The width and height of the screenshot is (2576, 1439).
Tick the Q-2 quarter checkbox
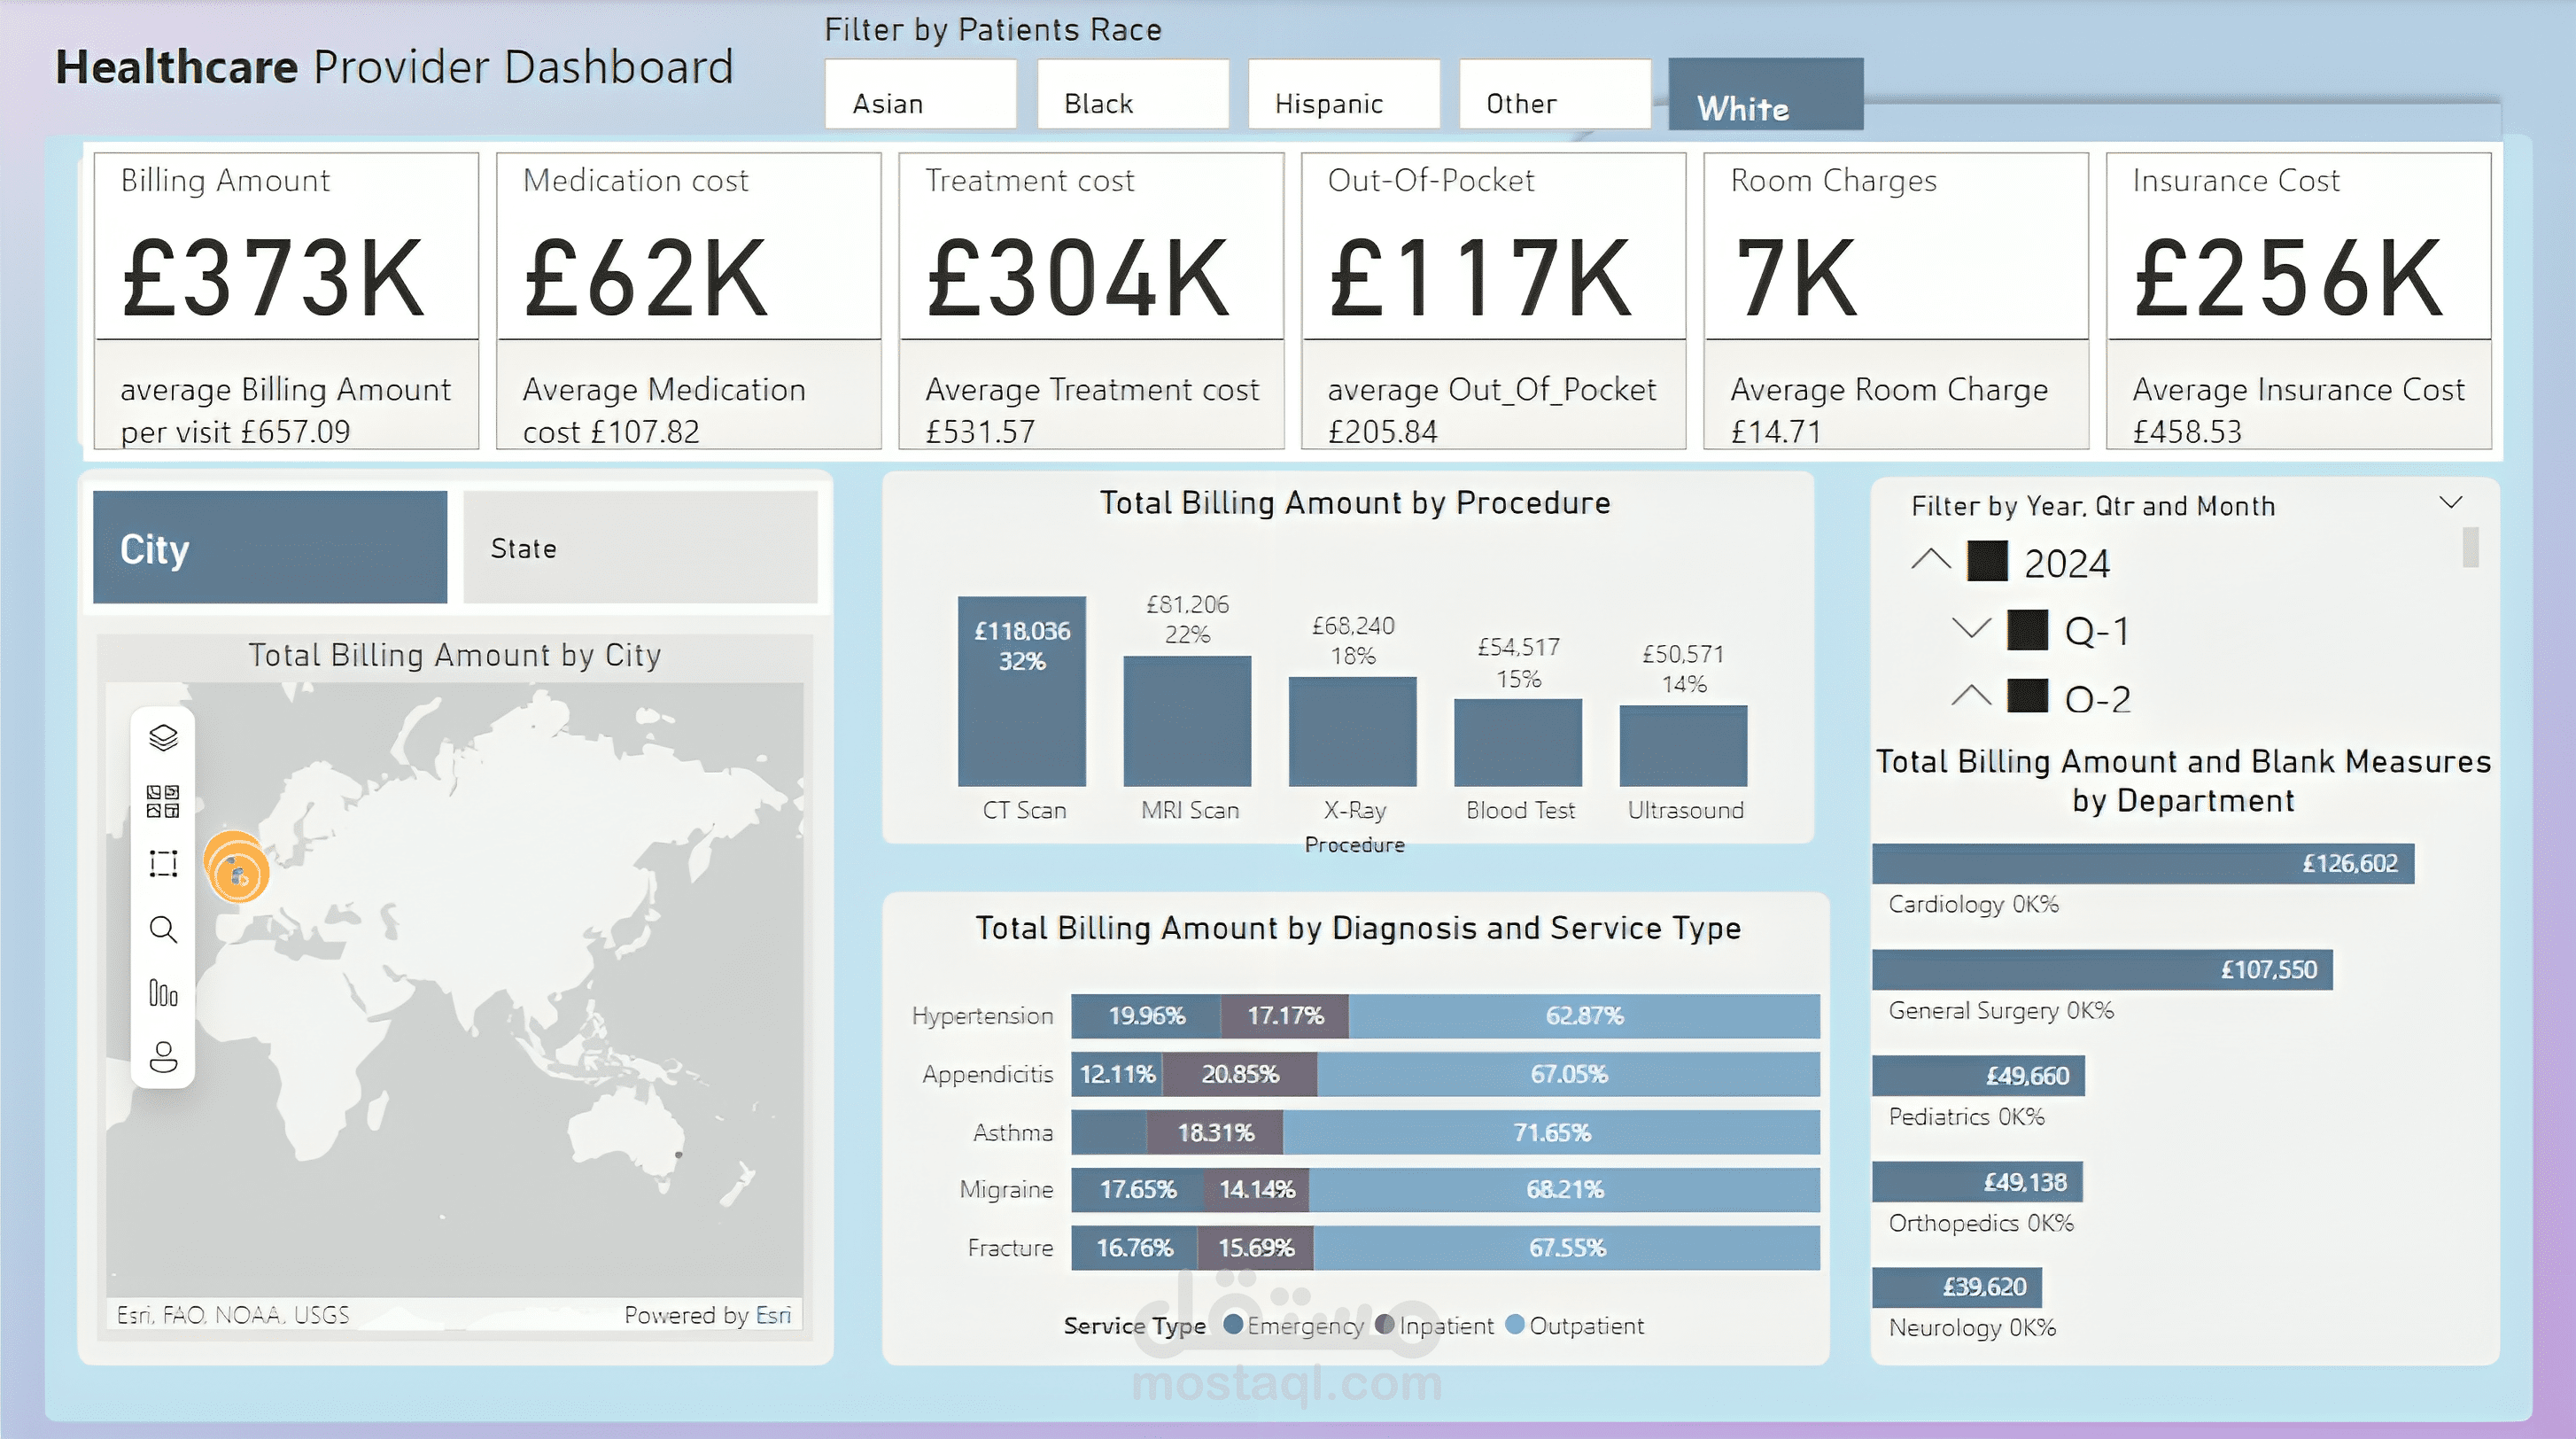(2027, 696)
